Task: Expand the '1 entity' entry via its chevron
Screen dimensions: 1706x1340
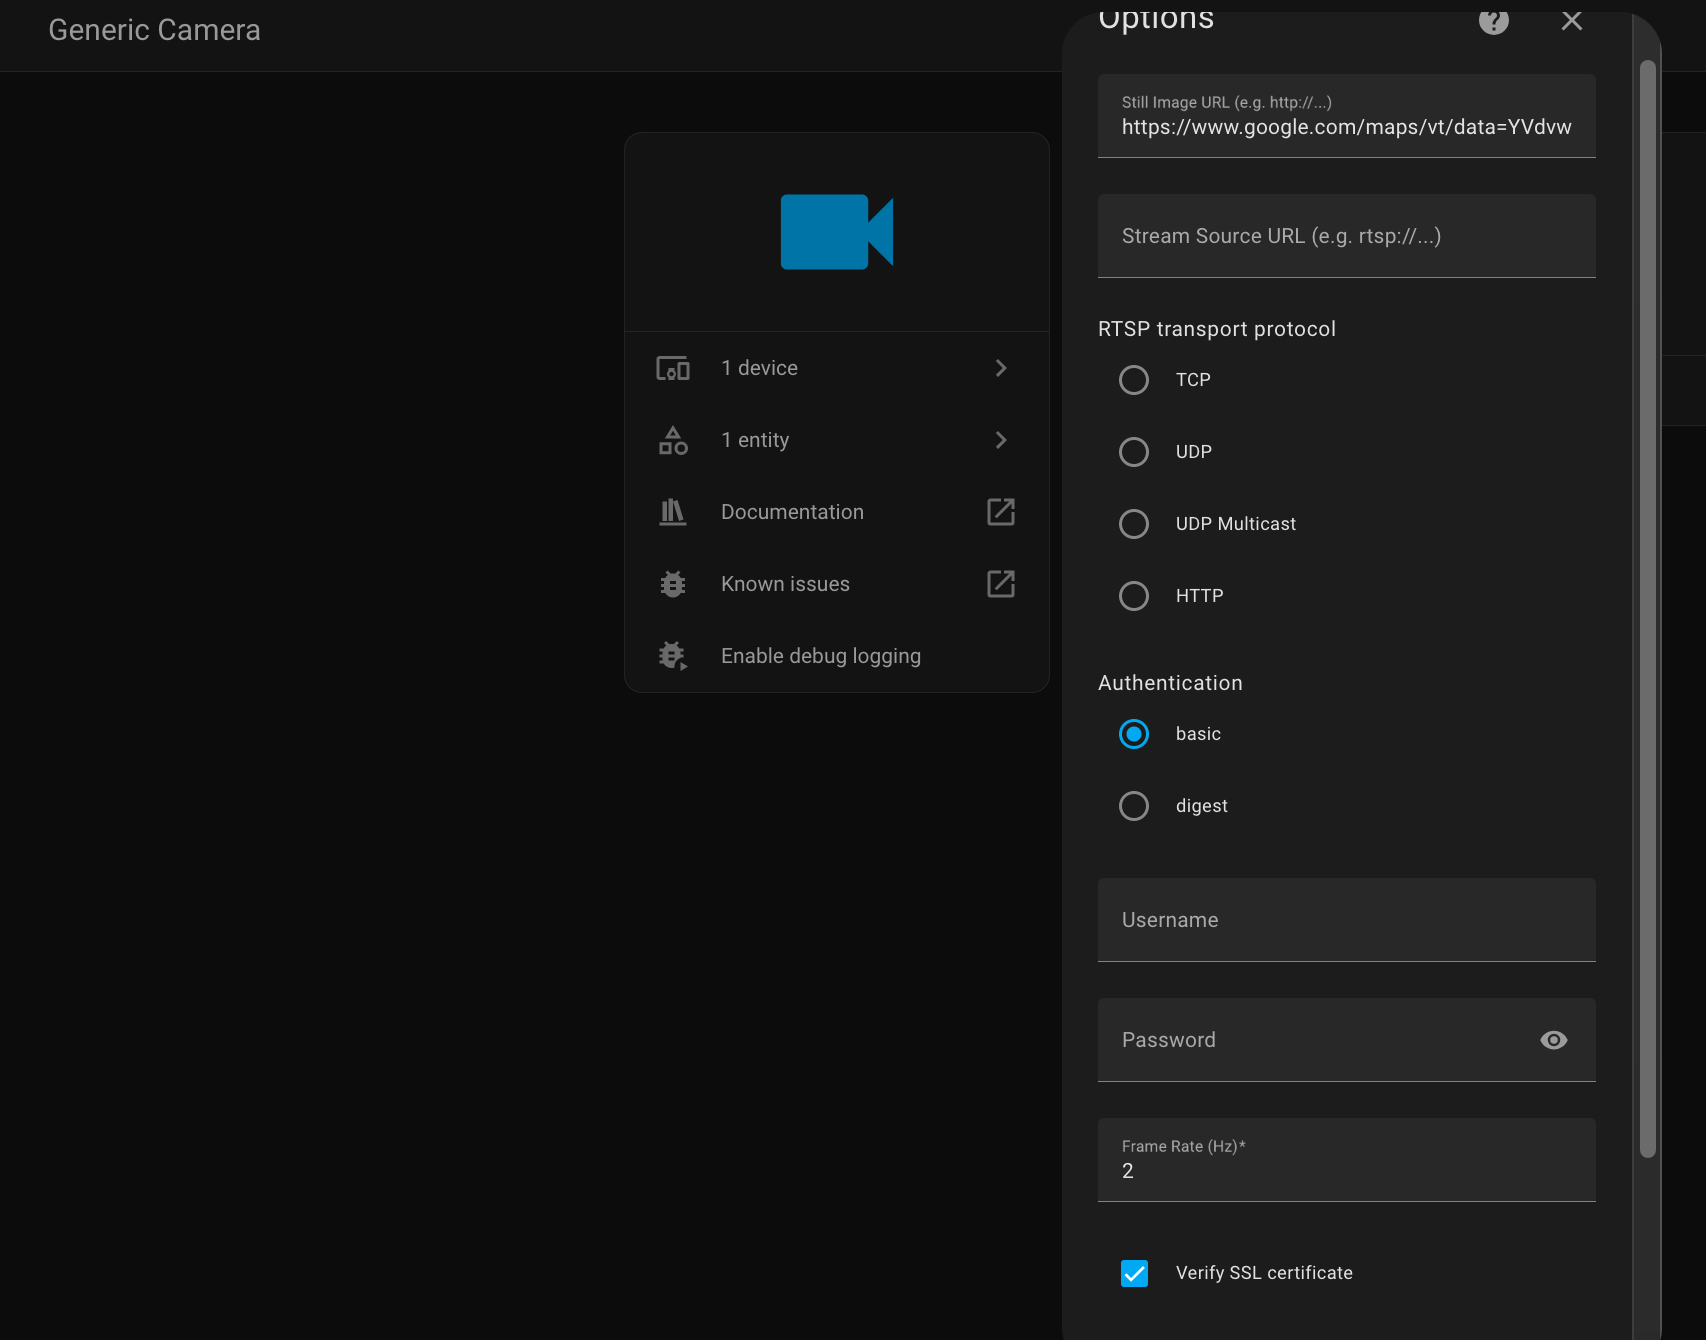Action: pos(1000,440)
